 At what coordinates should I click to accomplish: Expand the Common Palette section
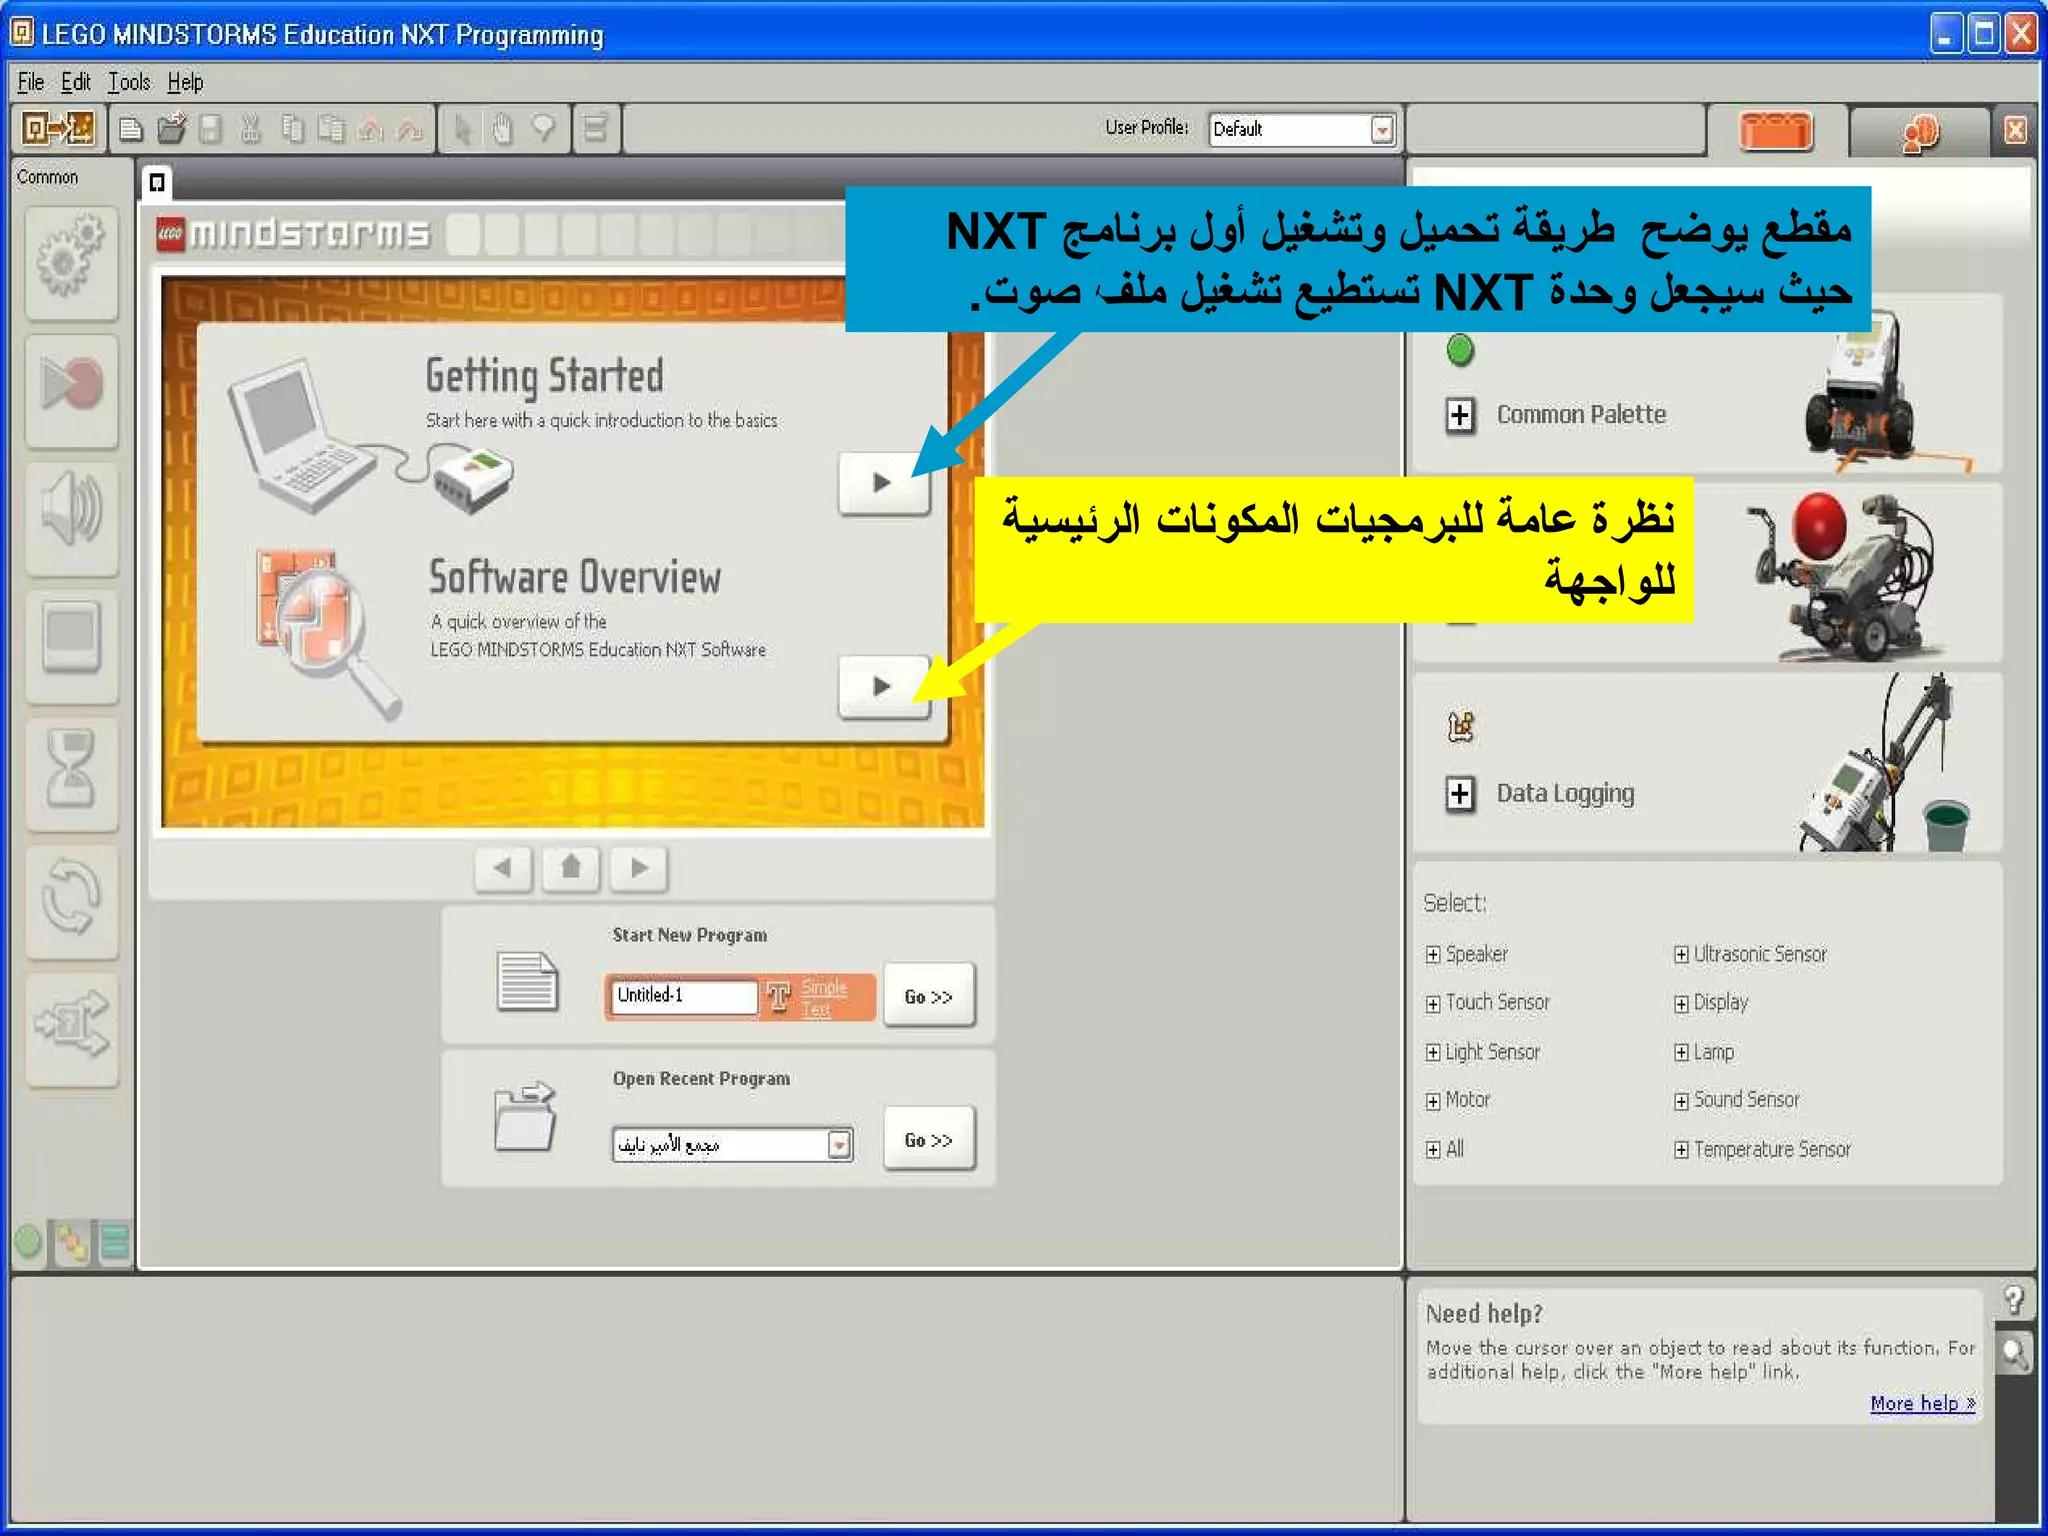point(1460,415)
